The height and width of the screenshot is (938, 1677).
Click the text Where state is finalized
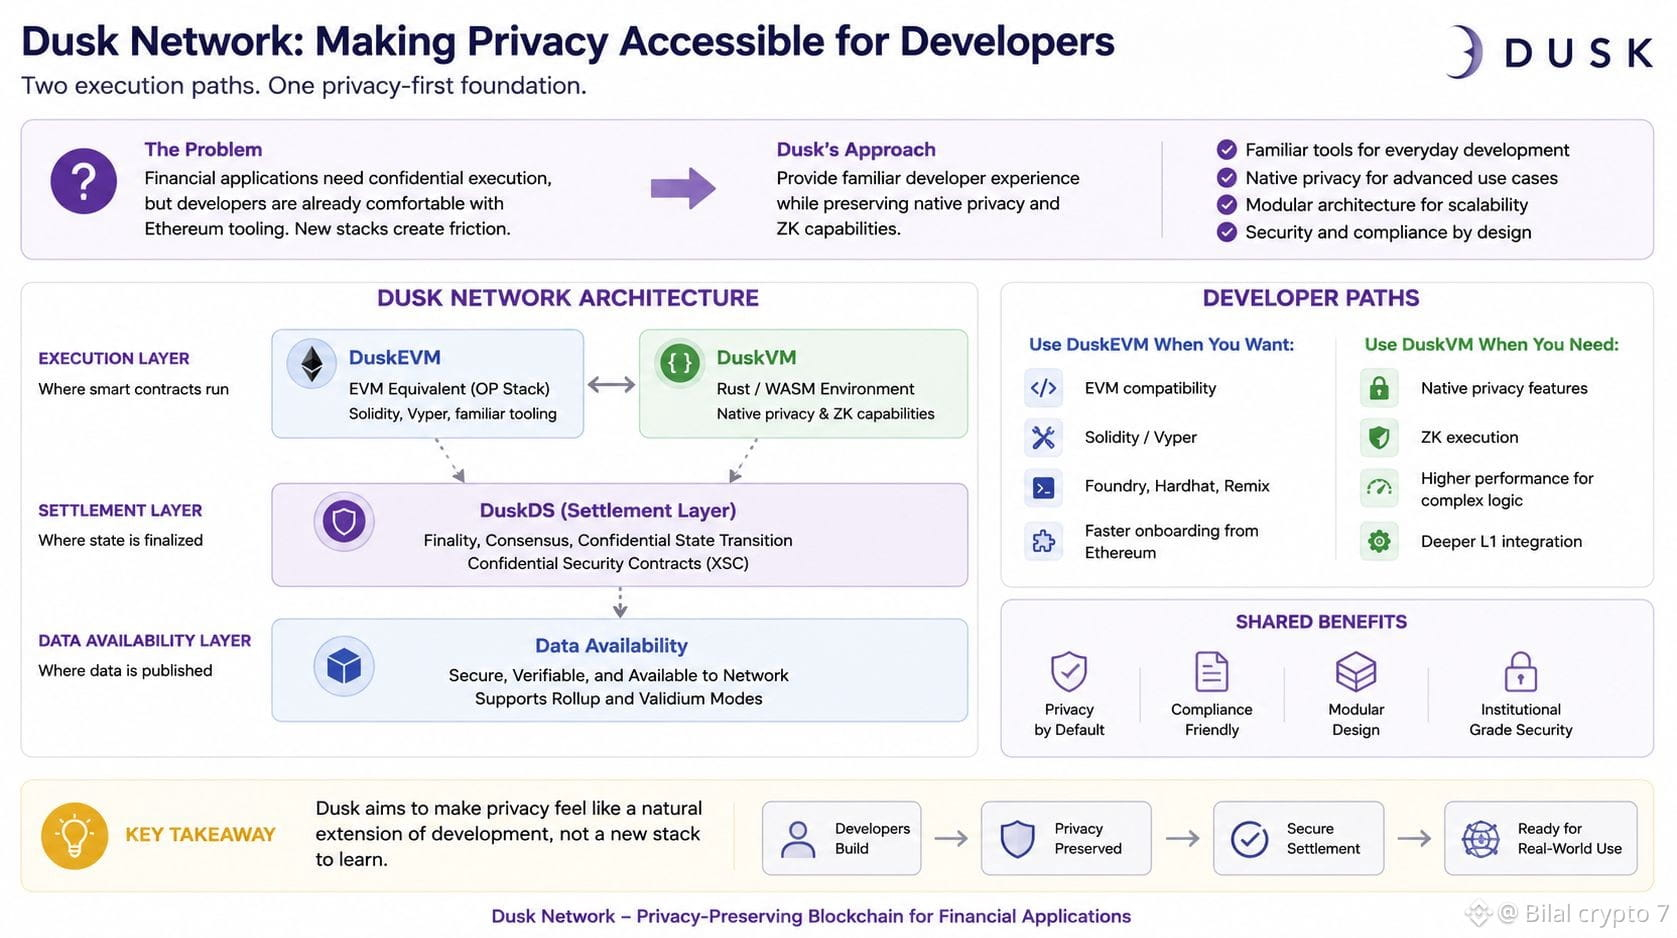(x=120, y=540)
